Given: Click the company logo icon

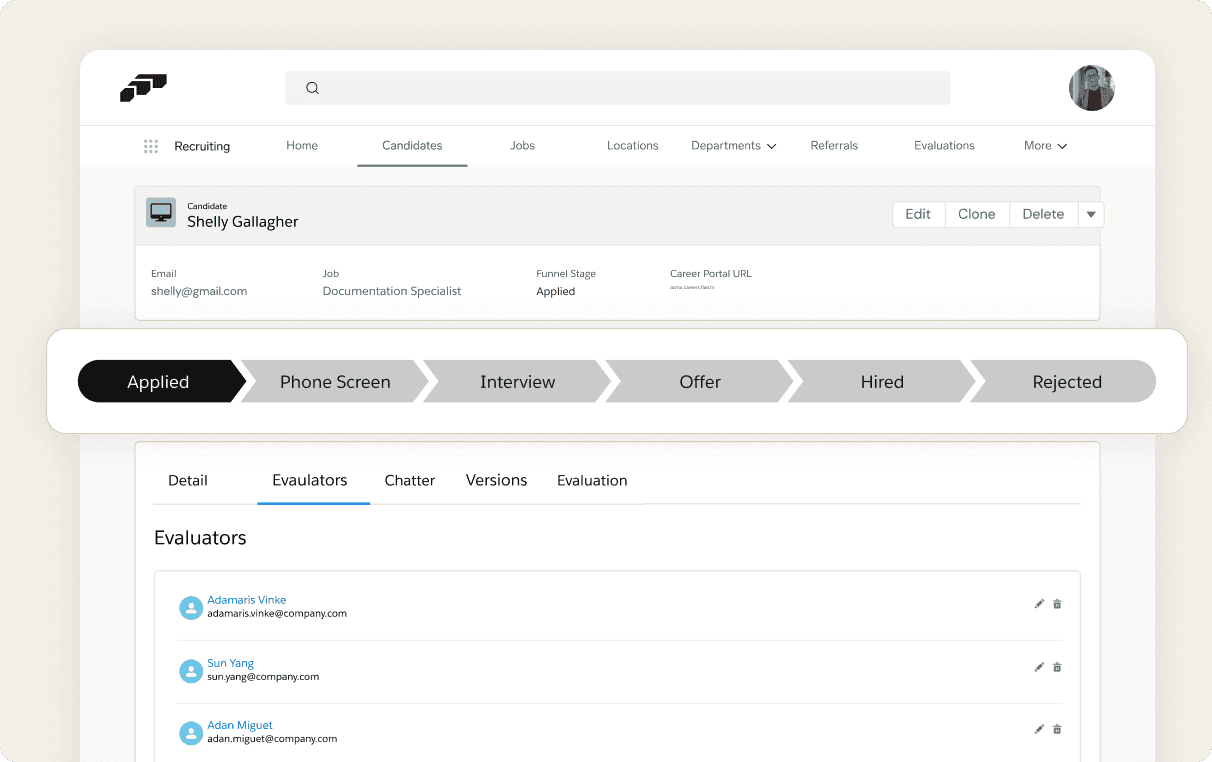Looking at the screenshot, I should (x=143, y=88).
